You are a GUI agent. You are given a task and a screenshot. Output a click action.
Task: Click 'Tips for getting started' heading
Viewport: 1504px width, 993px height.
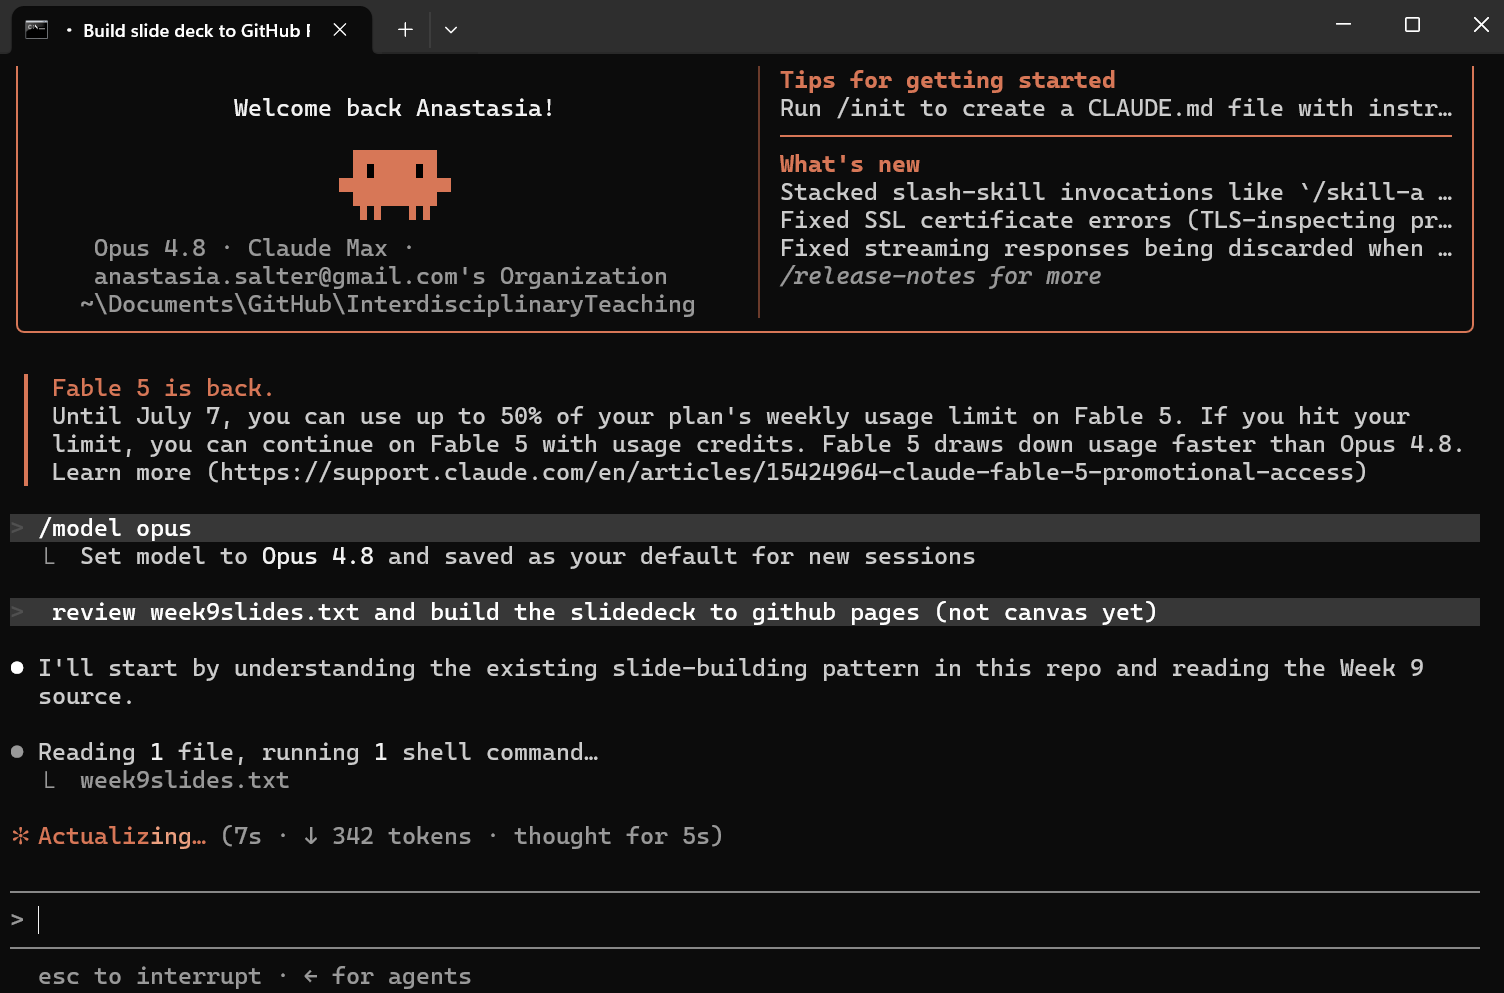coord(947,80)
